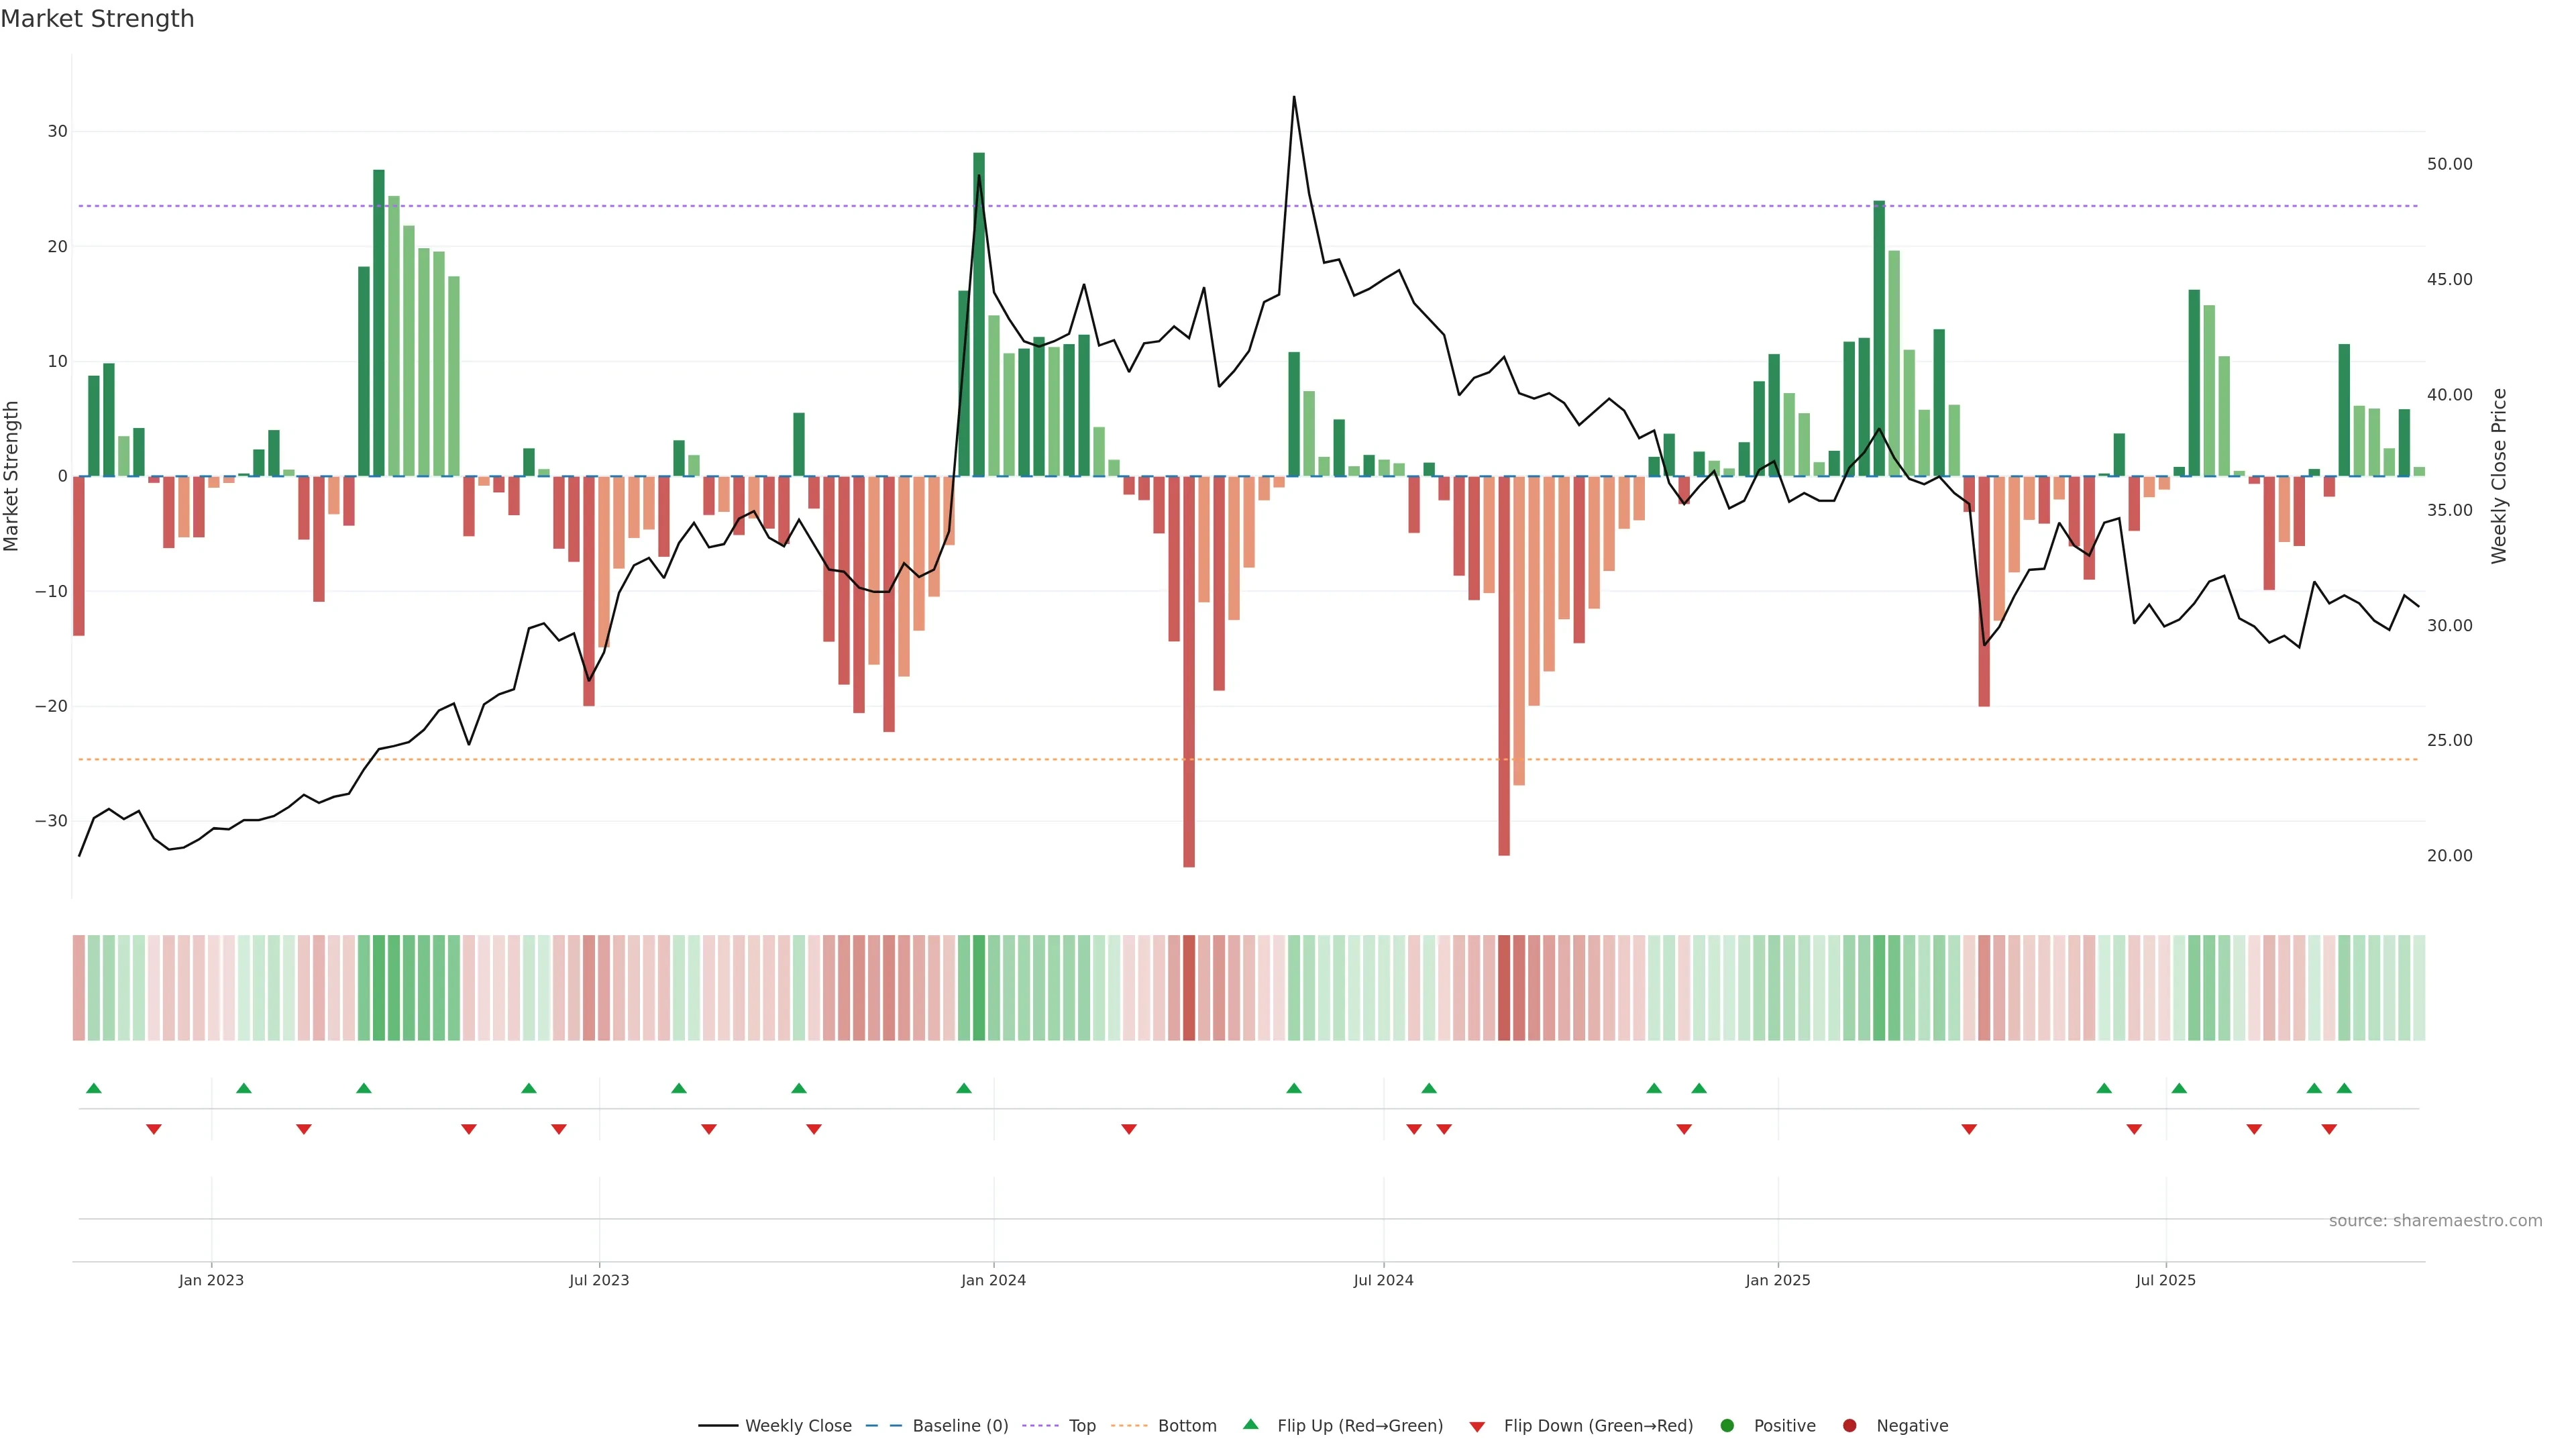Screen dimensions: 2576x1449
Task: Click the red Flip Down triangle in legend
Action: [x=1477, y=1427]
